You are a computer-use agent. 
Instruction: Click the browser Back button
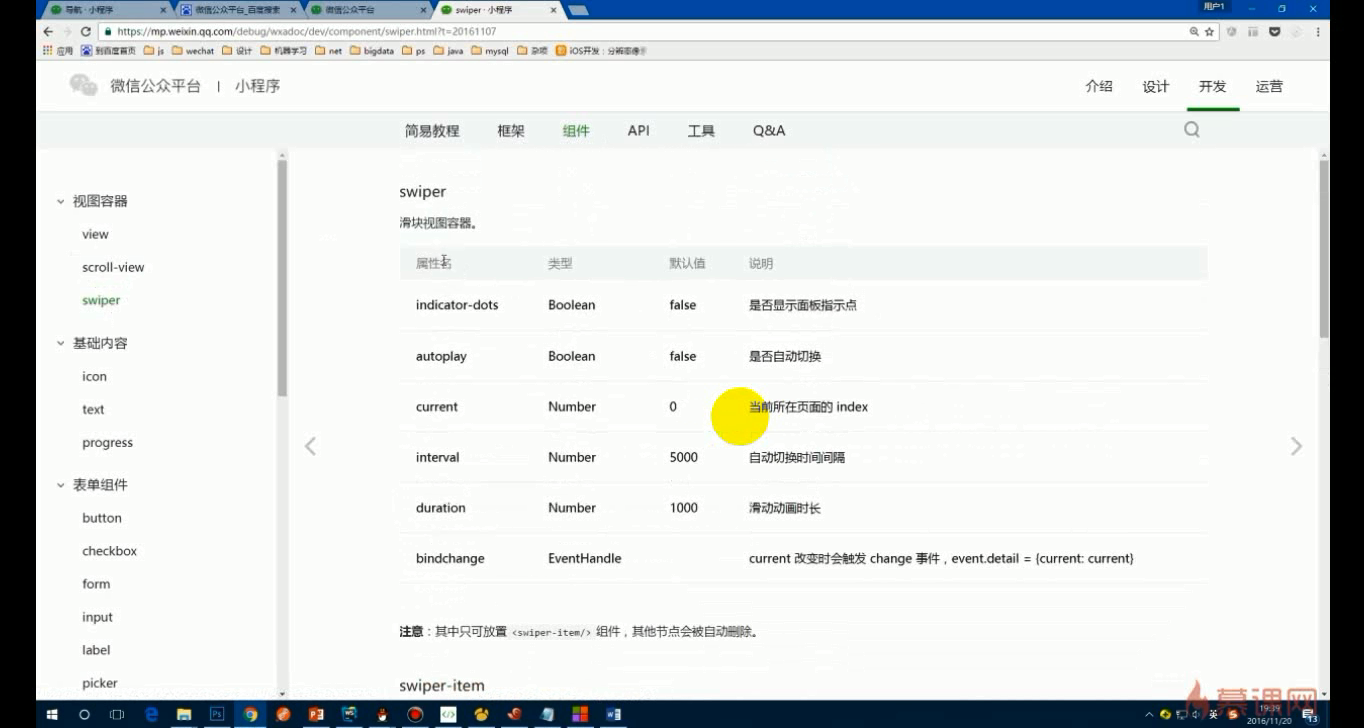tap(48, 31)
